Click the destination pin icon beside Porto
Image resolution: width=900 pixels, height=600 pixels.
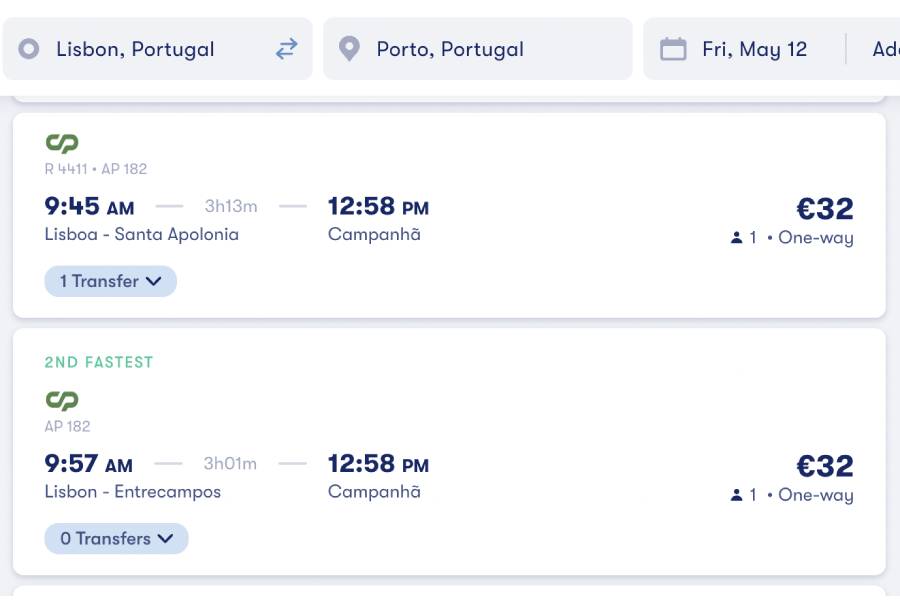pos(349,49)
